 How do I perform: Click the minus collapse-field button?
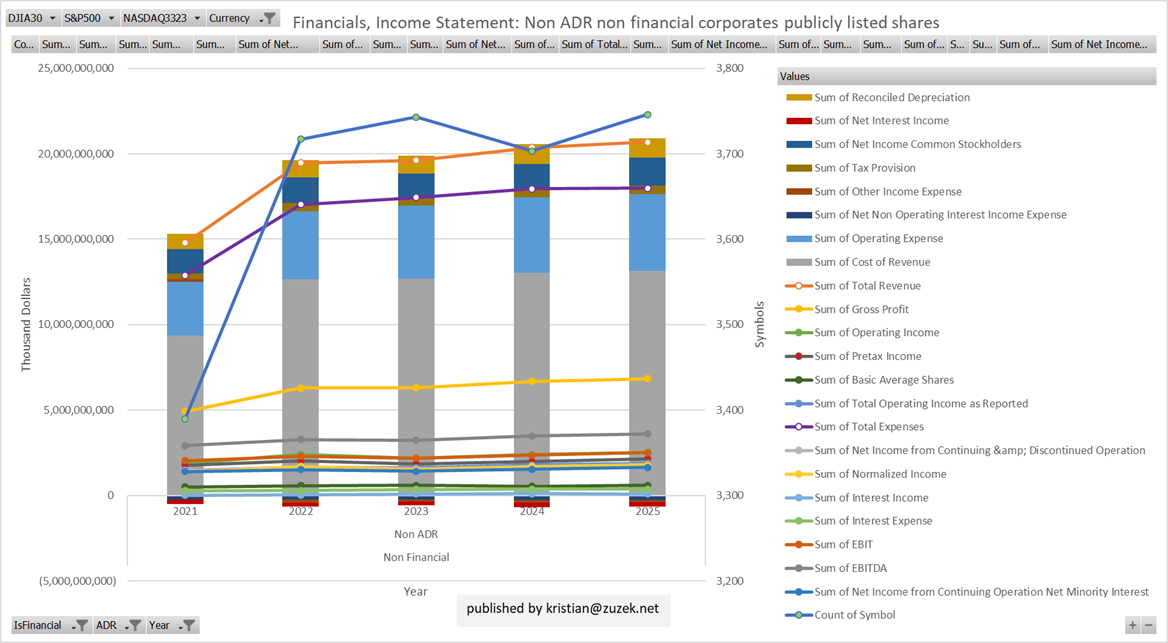(1148, 625)
